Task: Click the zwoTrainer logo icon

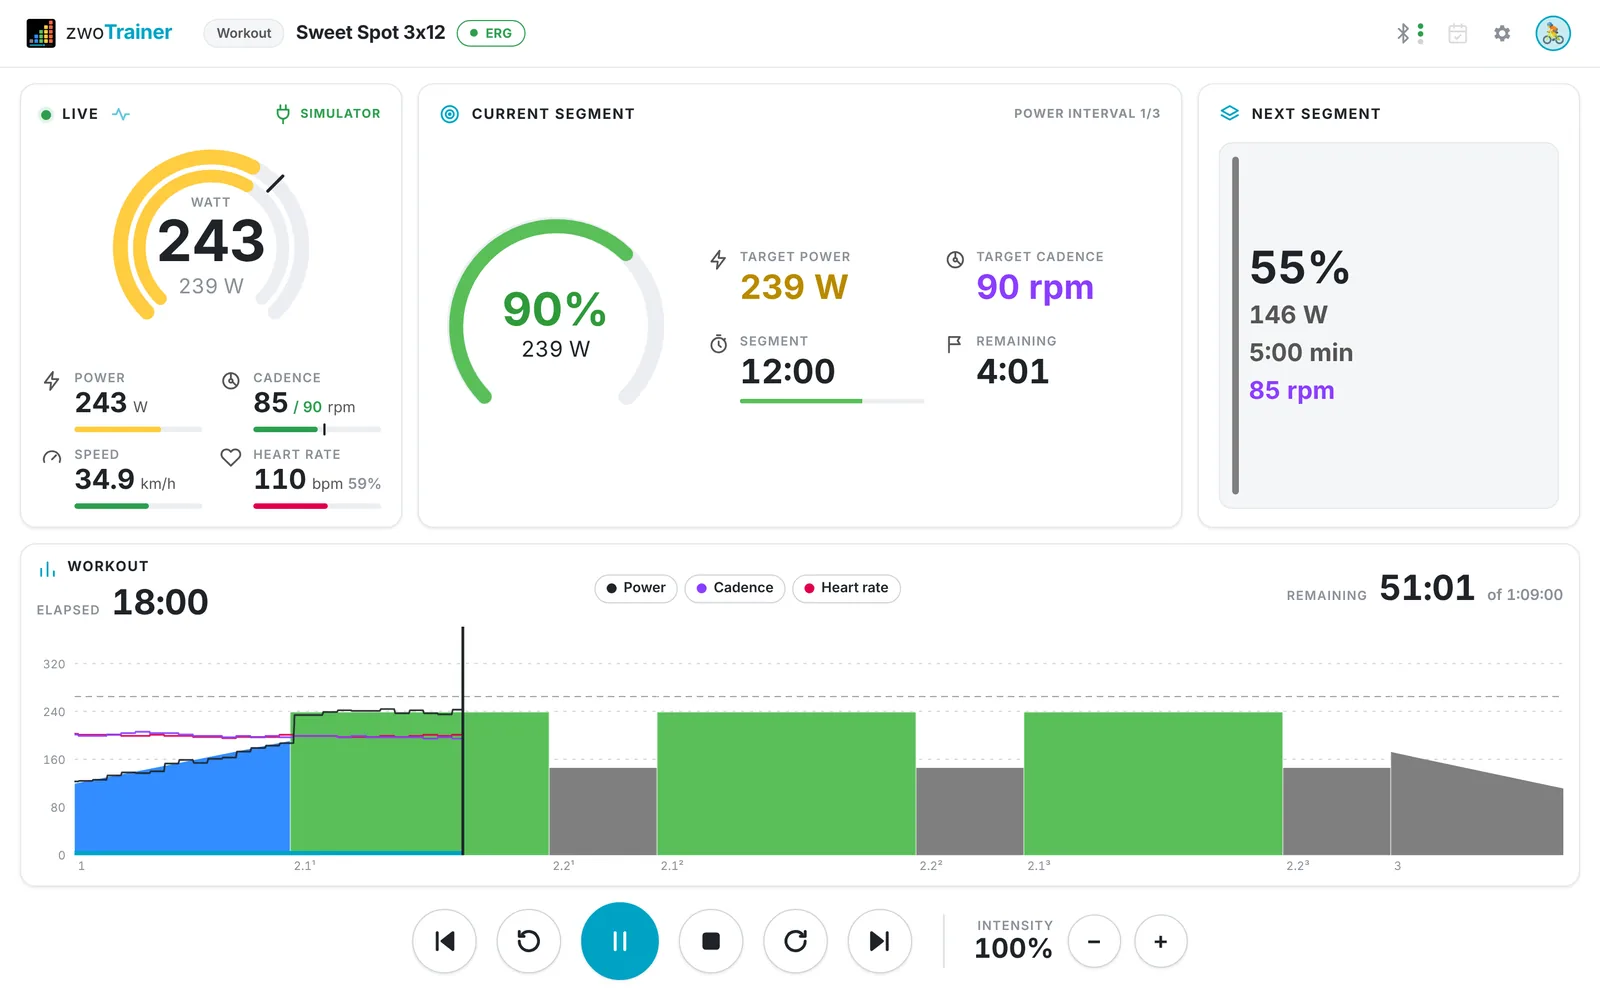Action: point(41,33)
